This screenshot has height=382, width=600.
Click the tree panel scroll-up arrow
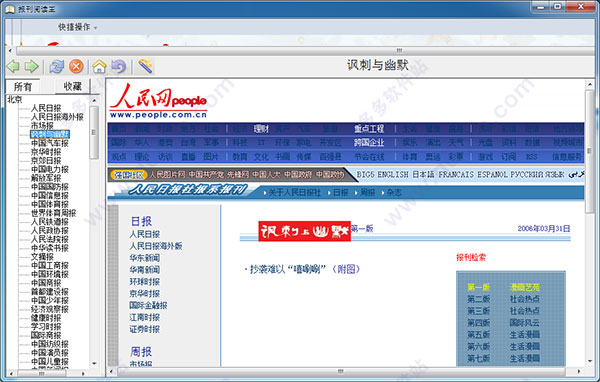pos(94,100)
